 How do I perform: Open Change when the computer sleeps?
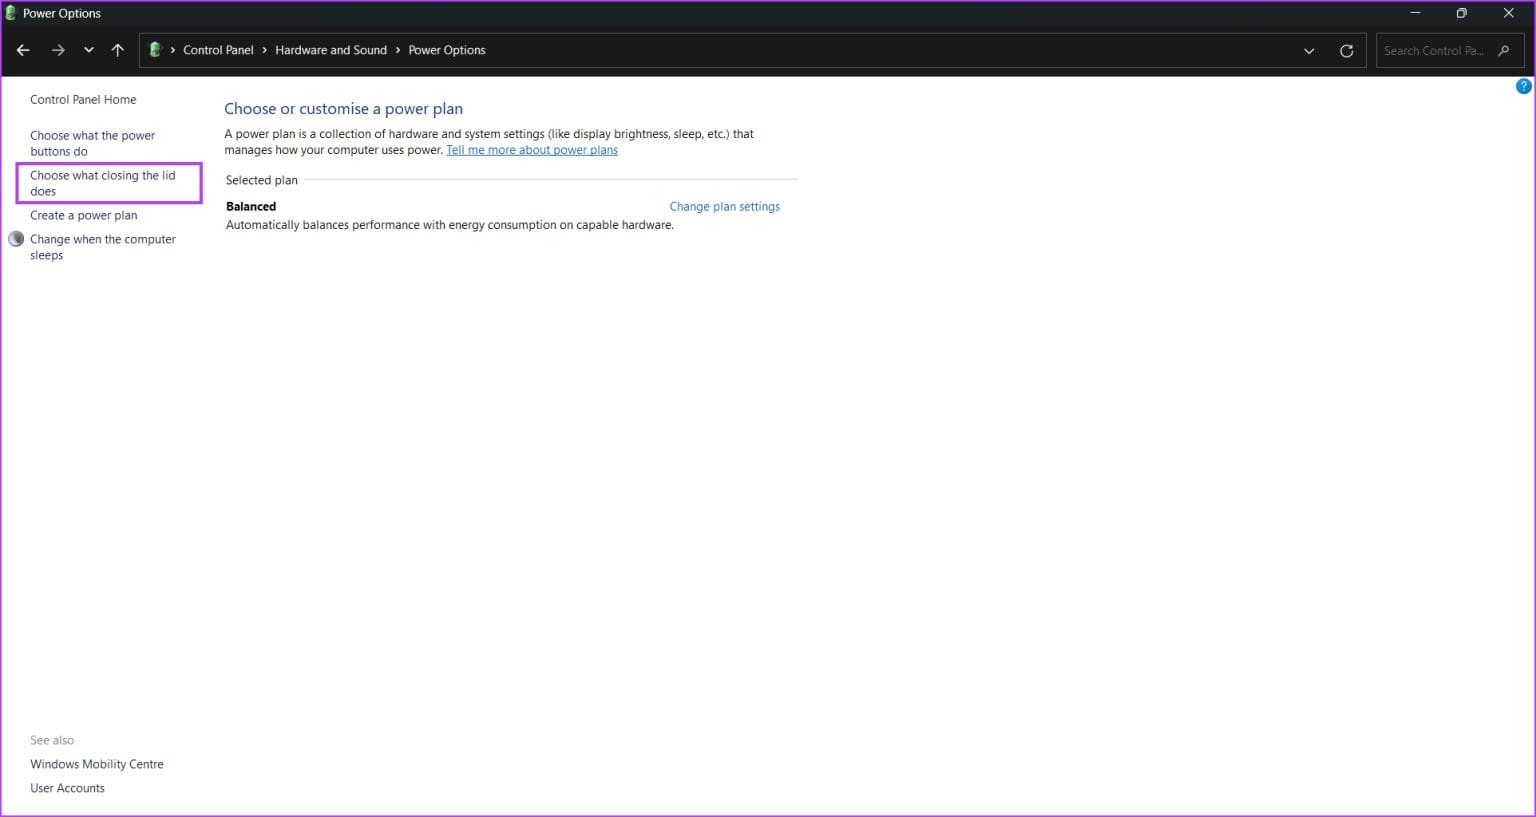tap(103, 248)
